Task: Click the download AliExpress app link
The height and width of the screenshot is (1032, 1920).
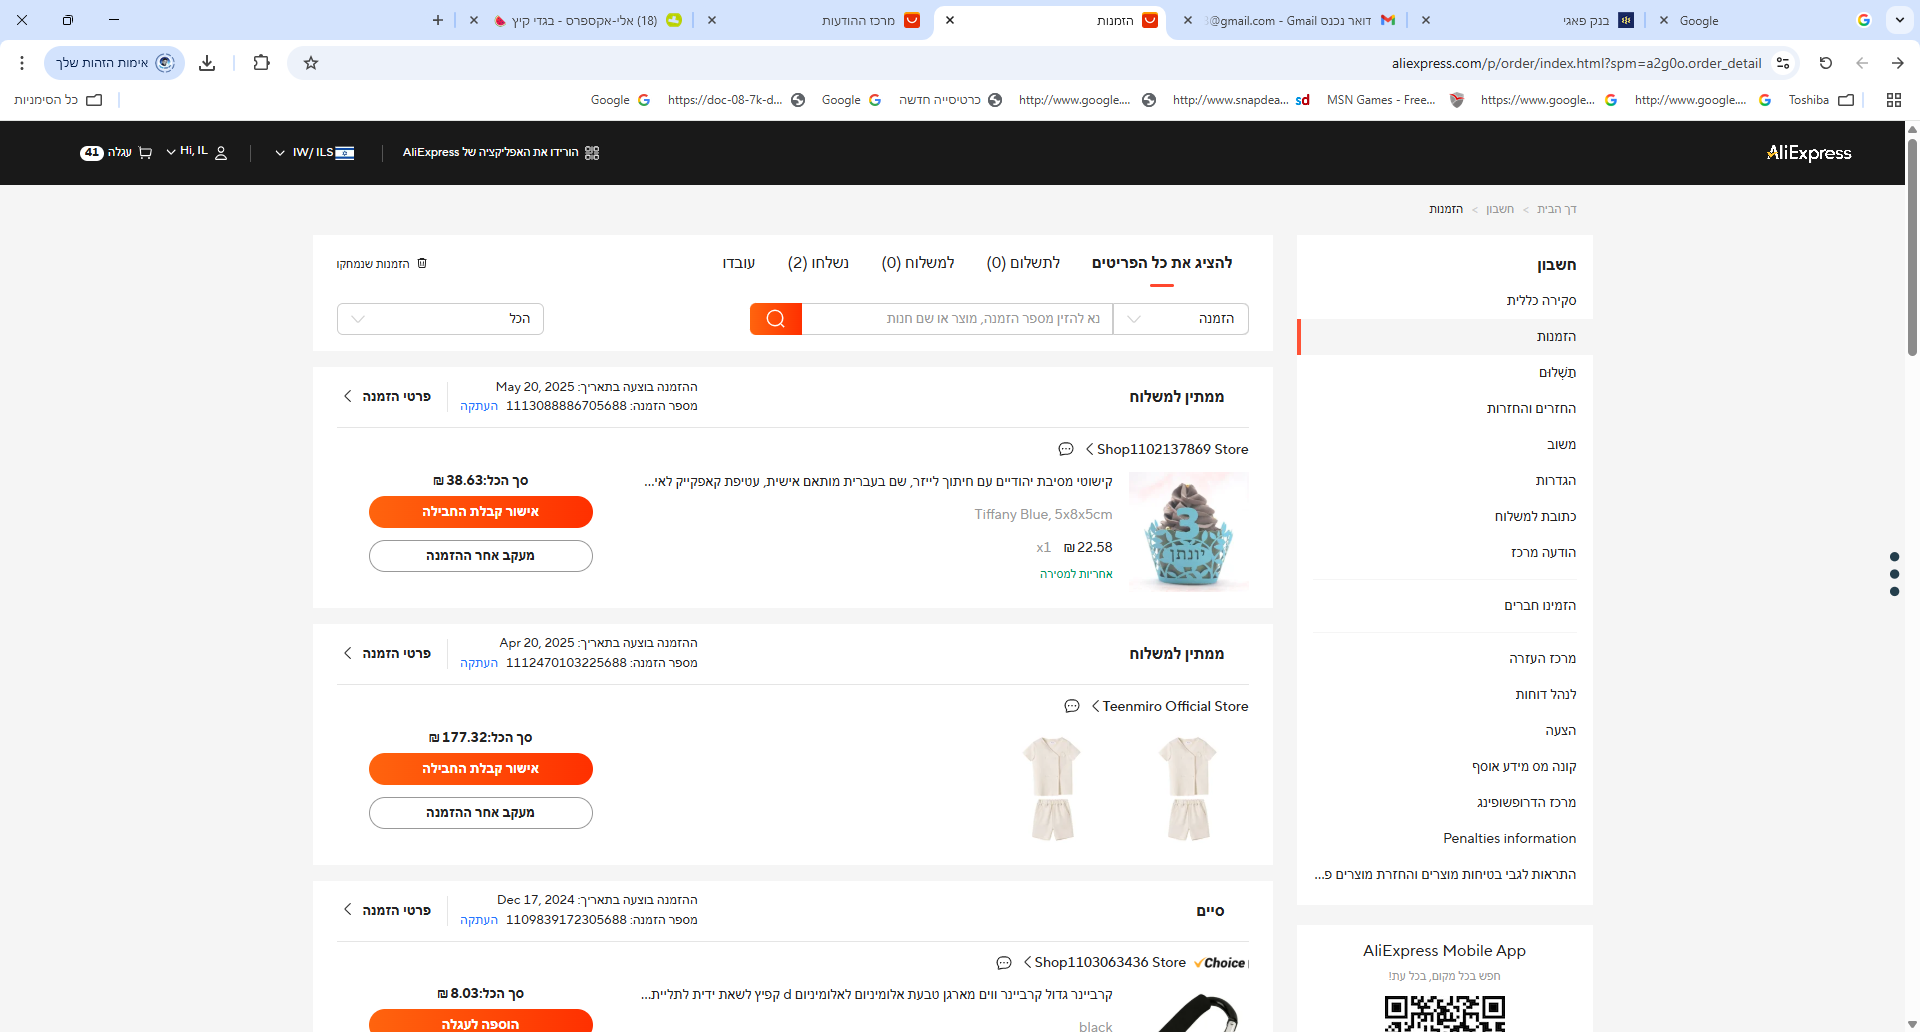Action: coord(501,153)
